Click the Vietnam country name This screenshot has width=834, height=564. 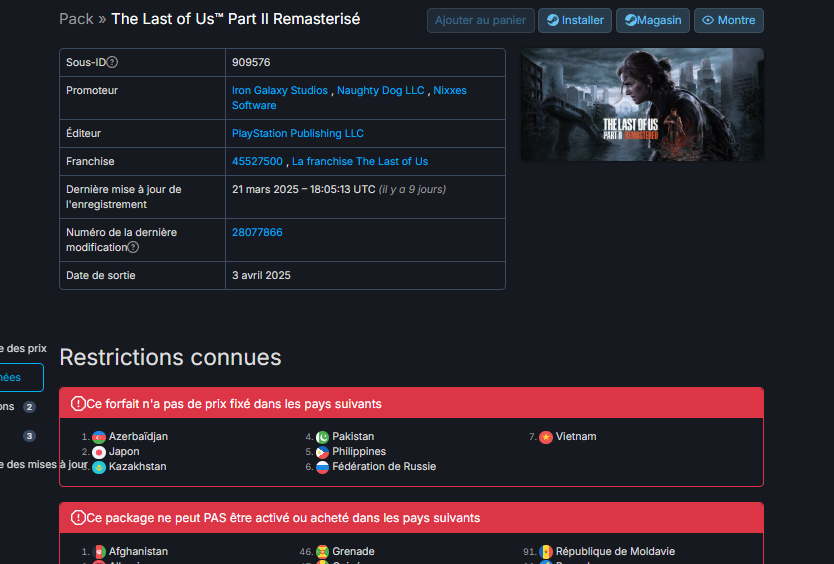tap(576, 437)
